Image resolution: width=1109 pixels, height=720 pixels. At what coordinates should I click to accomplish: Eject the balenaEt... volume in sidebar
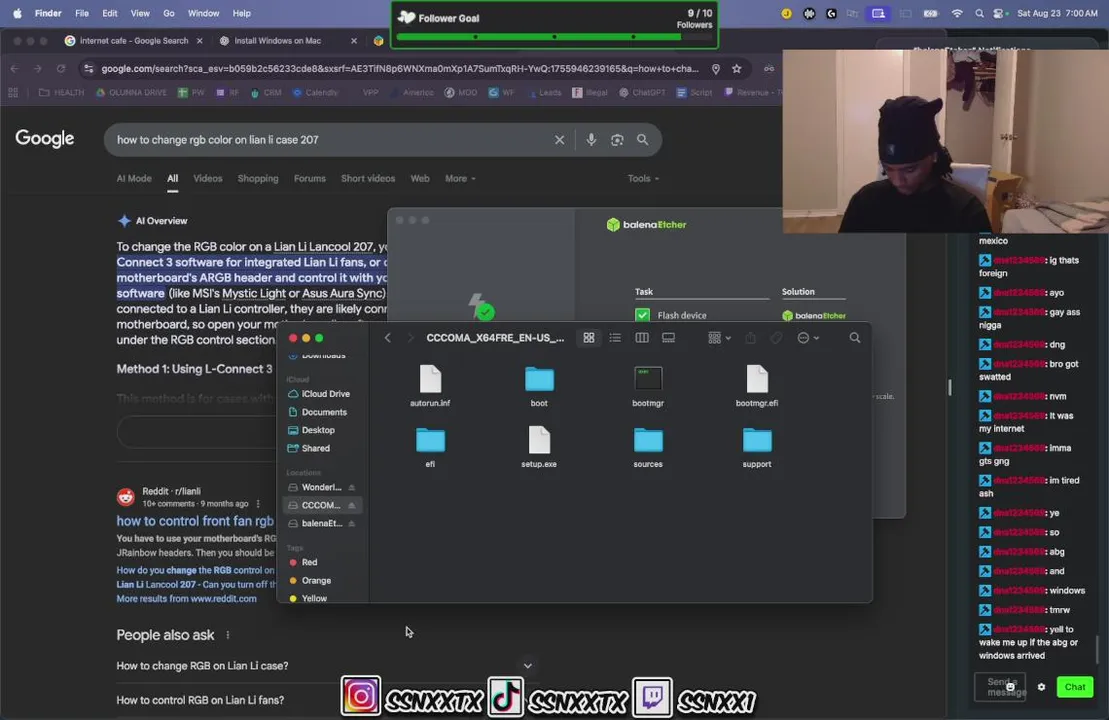point(352,523)
